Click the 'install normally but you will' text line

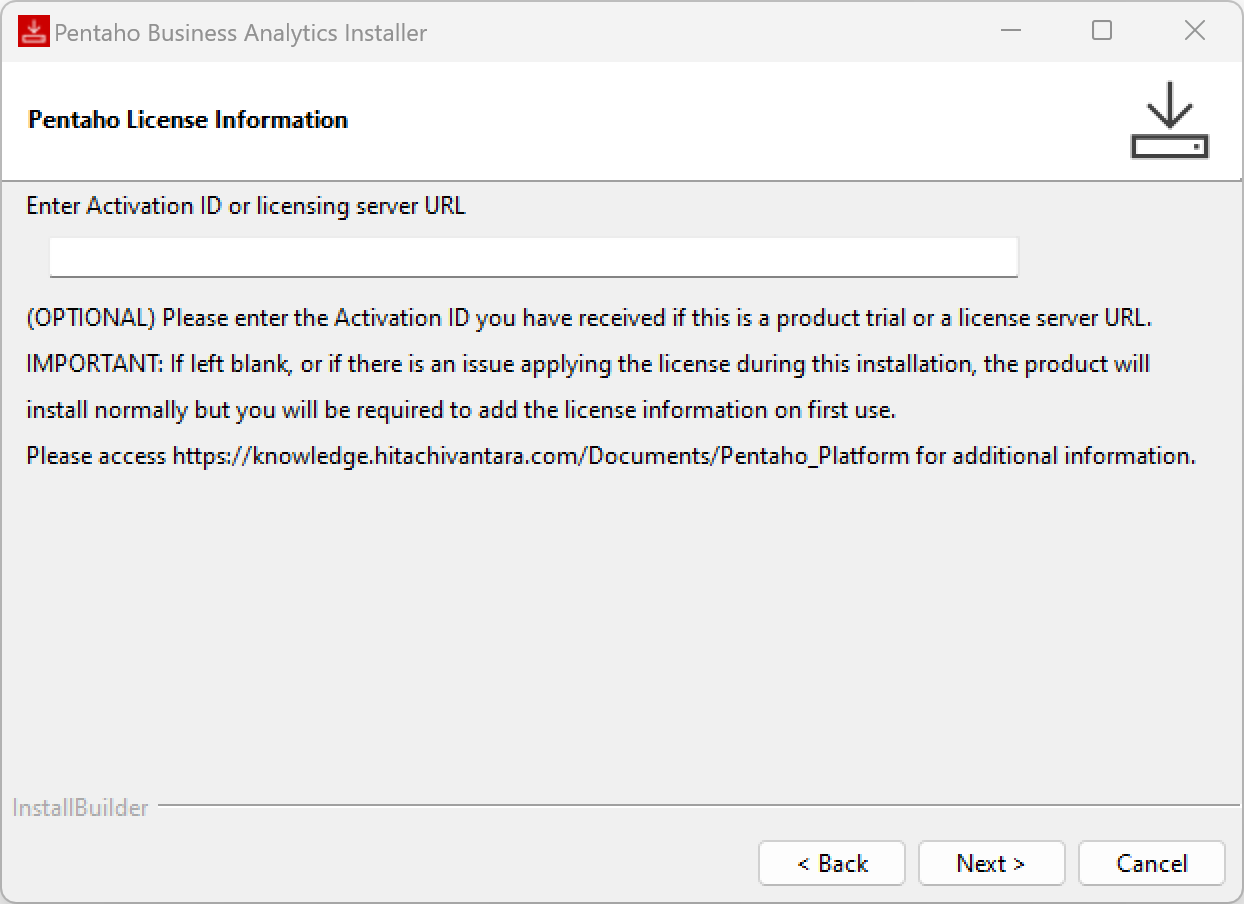click(160, 410)
